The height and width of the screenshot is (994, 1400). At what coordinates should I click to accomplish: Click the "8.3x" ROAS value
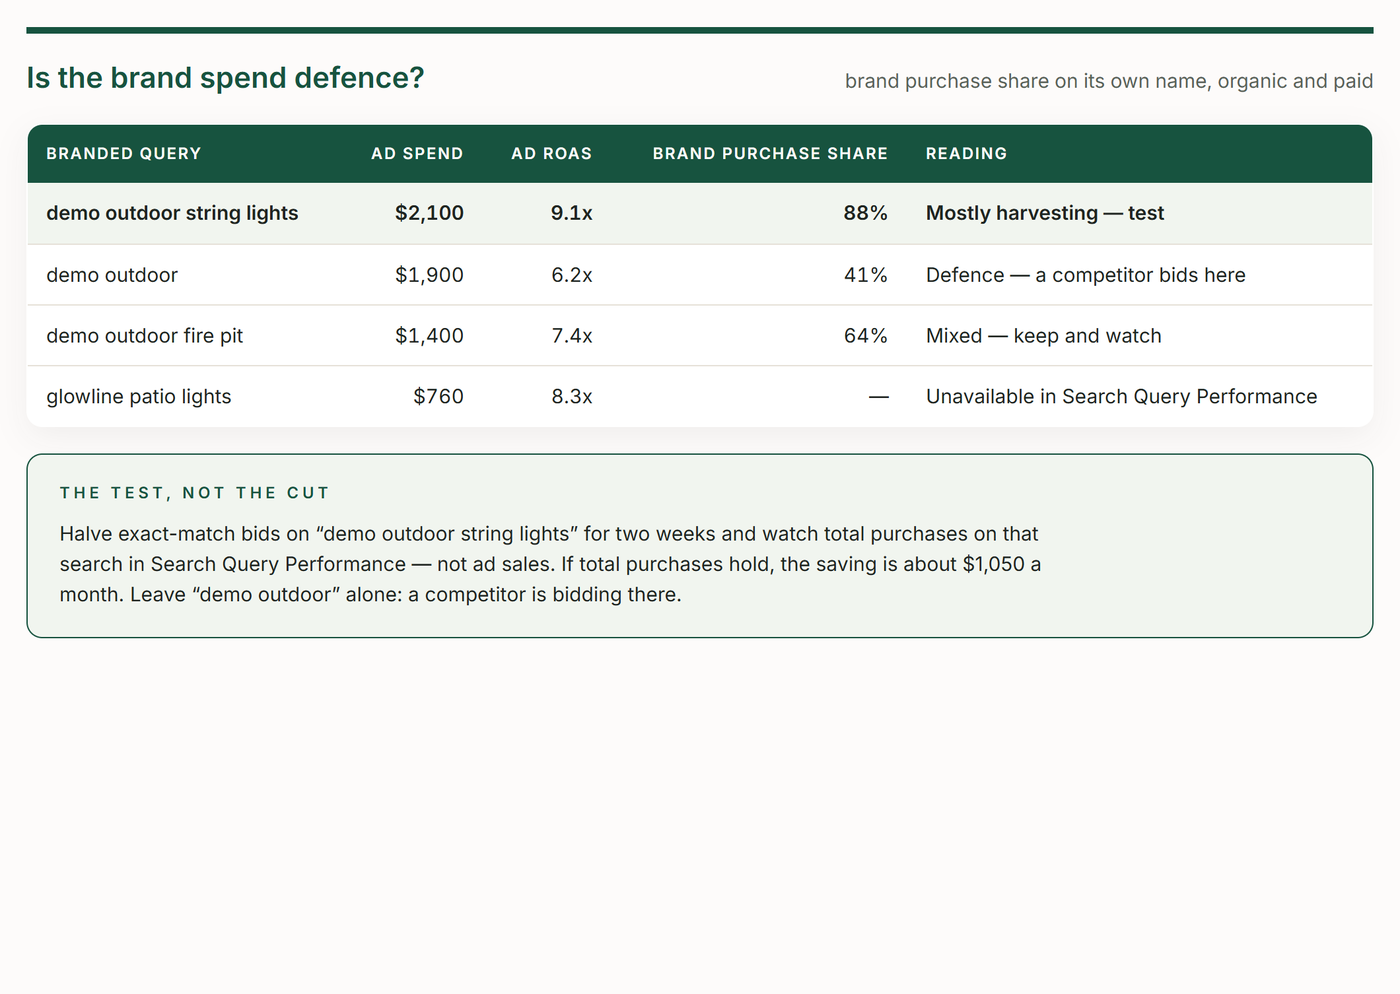(x=571, y=397)
